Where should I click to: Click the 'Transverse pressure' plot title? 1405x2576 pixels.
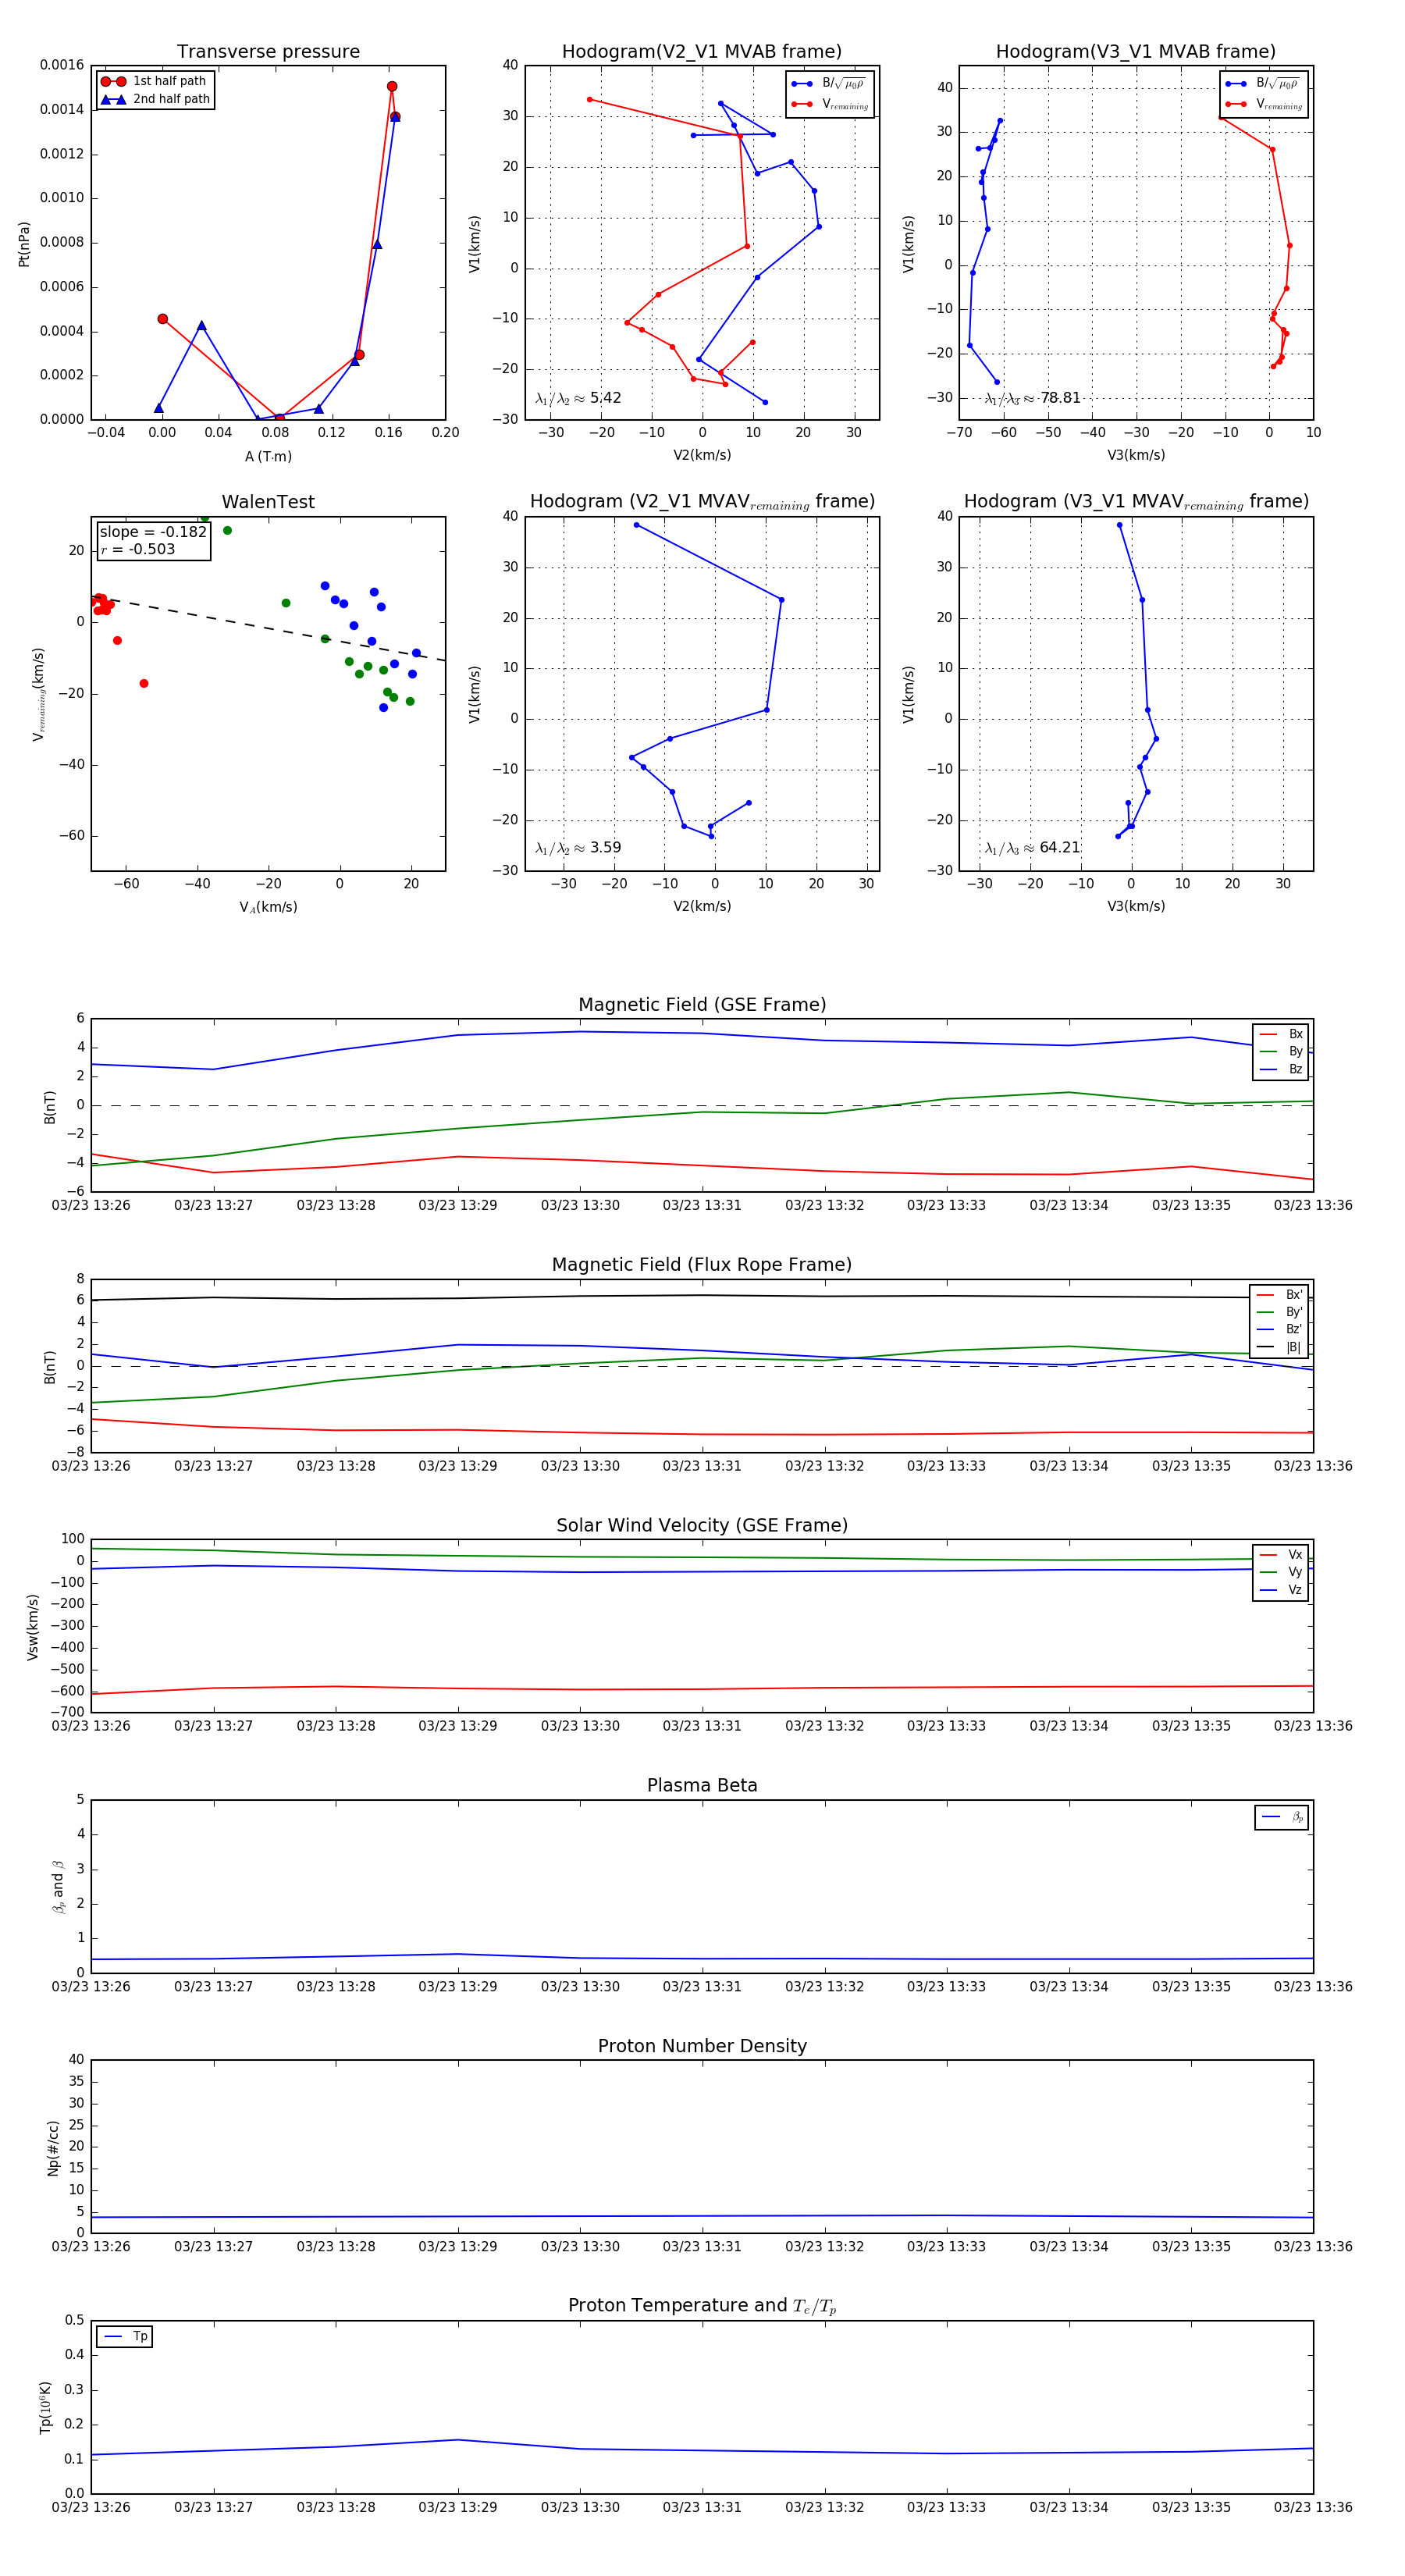(268, 52)
